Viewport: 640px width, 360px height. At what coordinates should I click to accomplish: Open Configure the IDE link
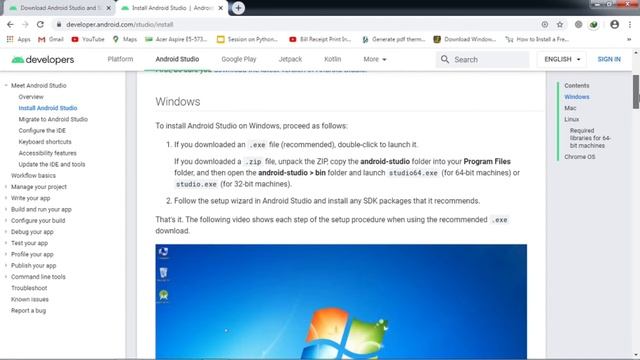(x=42, y=131)
